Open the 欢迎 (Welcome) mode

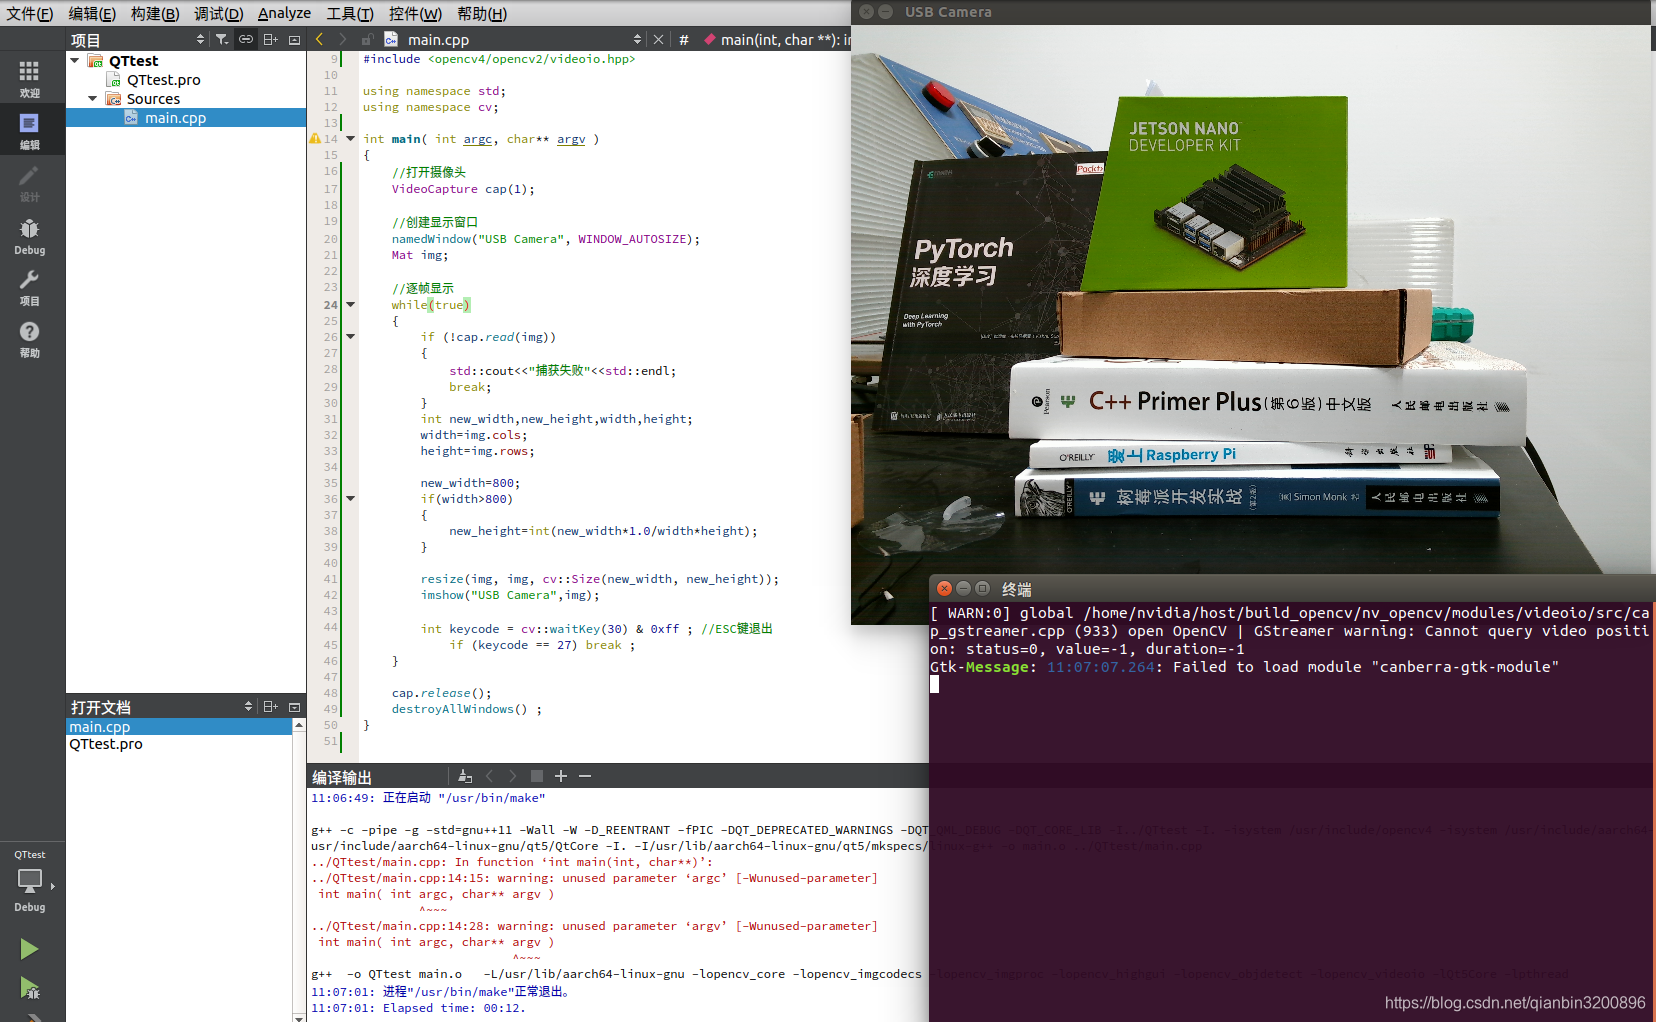pyautogui.click(x=30, y=79)
